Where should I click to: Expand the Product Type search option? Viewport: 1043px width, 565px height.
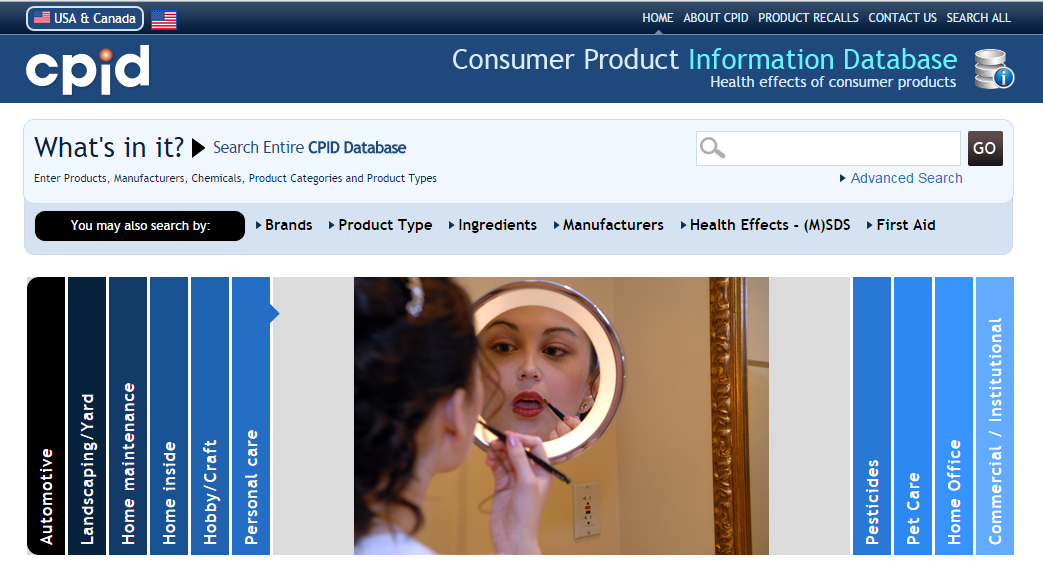coord(380,225)
